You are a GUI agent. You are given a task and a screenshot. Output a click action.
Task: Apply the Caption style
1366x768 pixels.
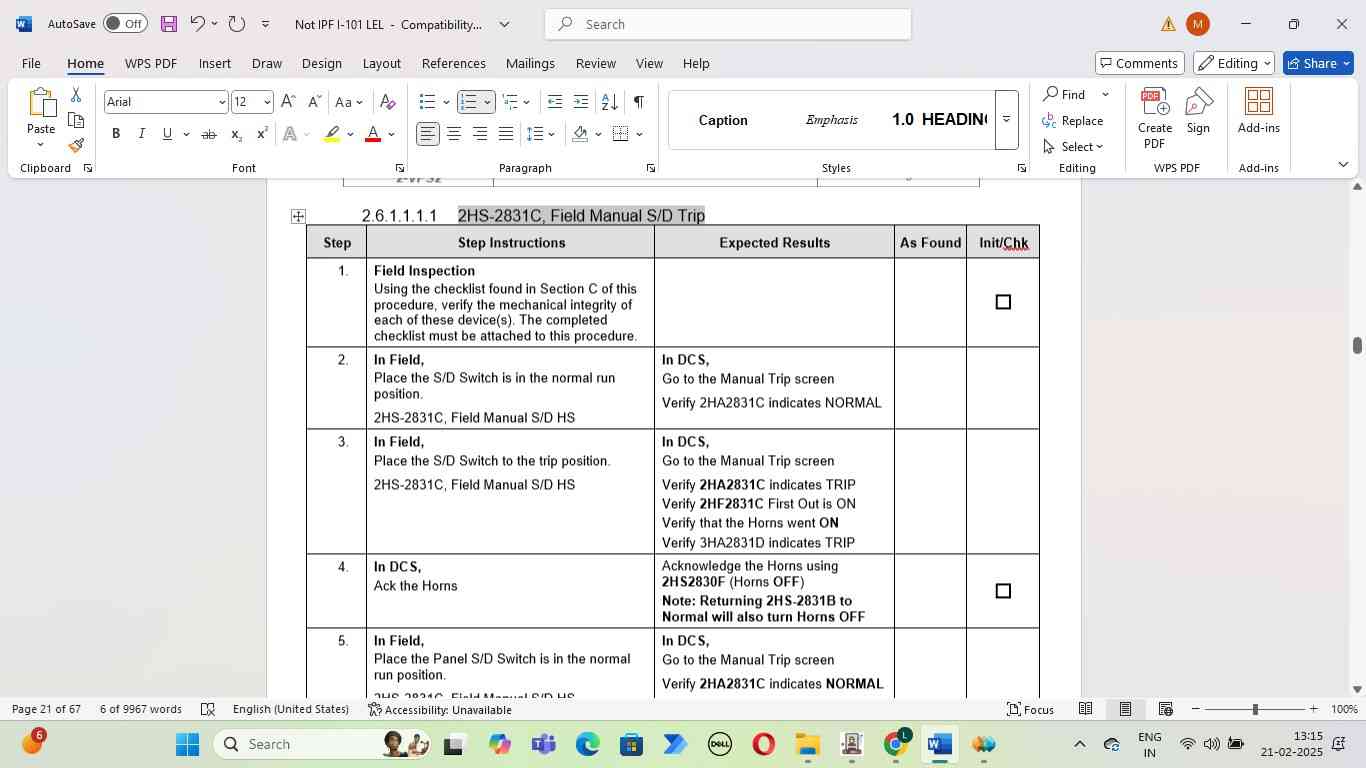723,120
